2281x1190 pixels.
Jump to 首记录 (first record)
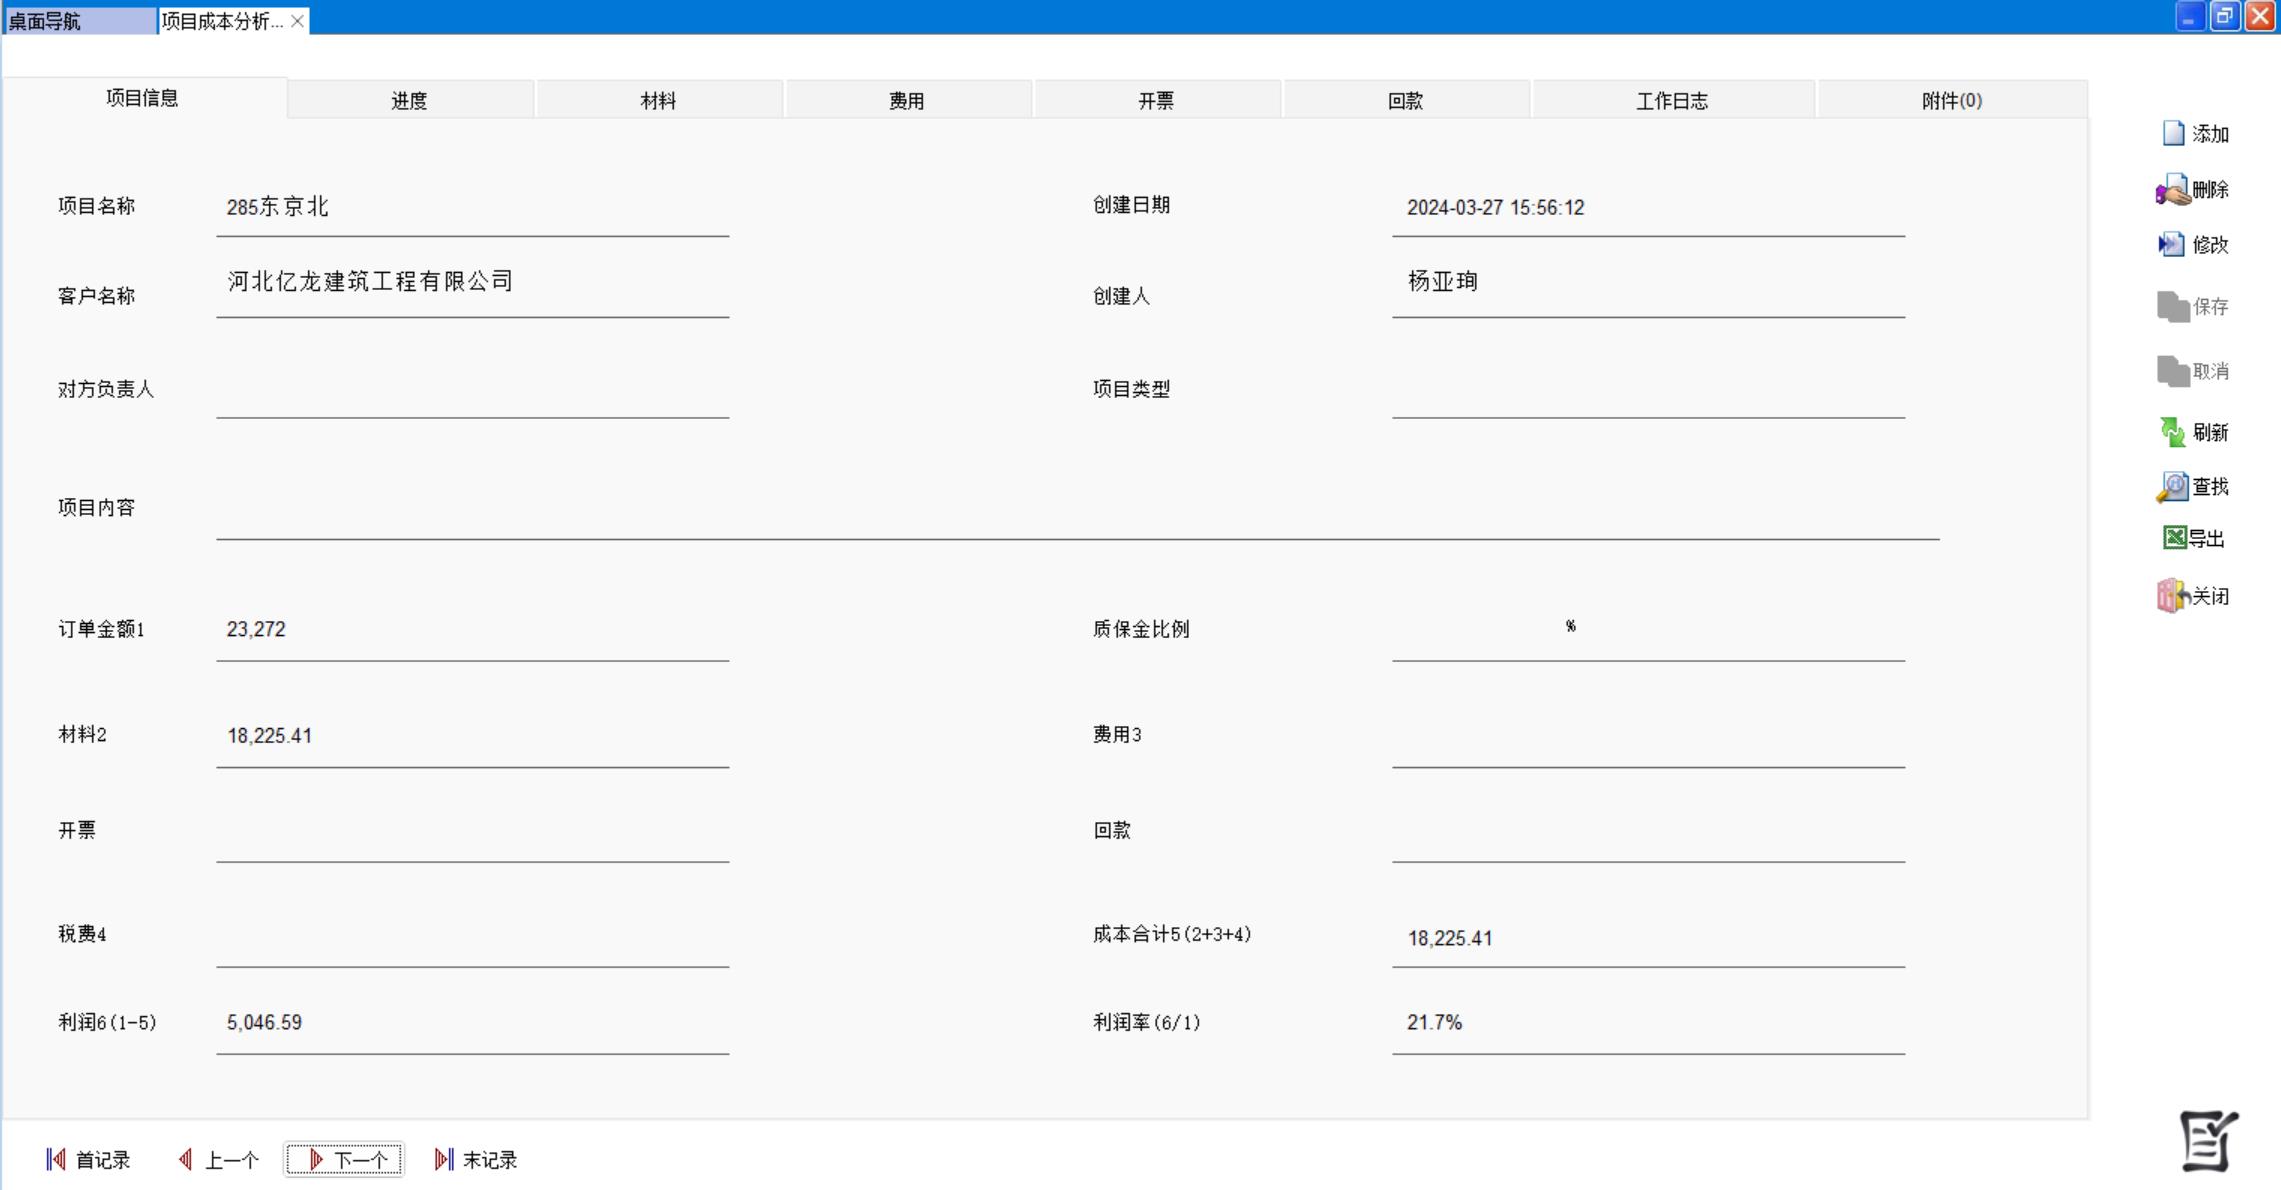[x=89, y=1160]
